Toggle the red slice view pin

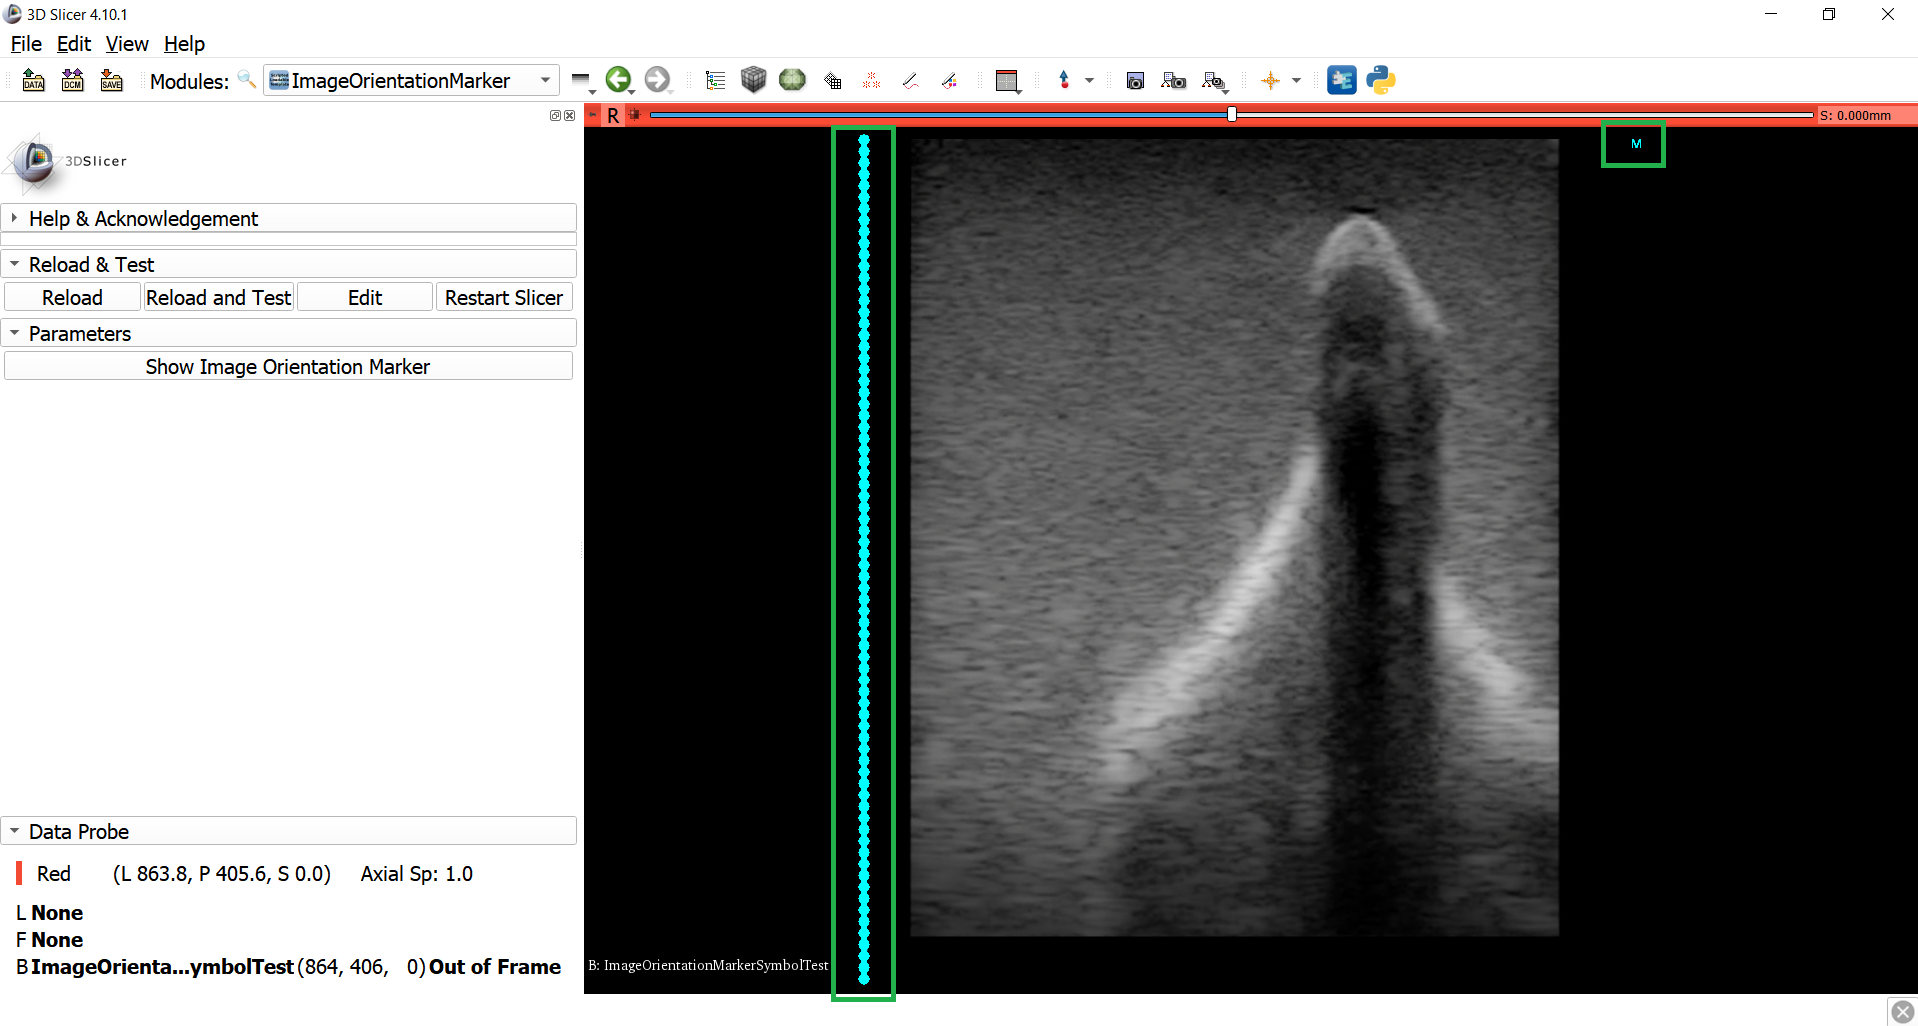pyautogui.click(x=593, y=115)
